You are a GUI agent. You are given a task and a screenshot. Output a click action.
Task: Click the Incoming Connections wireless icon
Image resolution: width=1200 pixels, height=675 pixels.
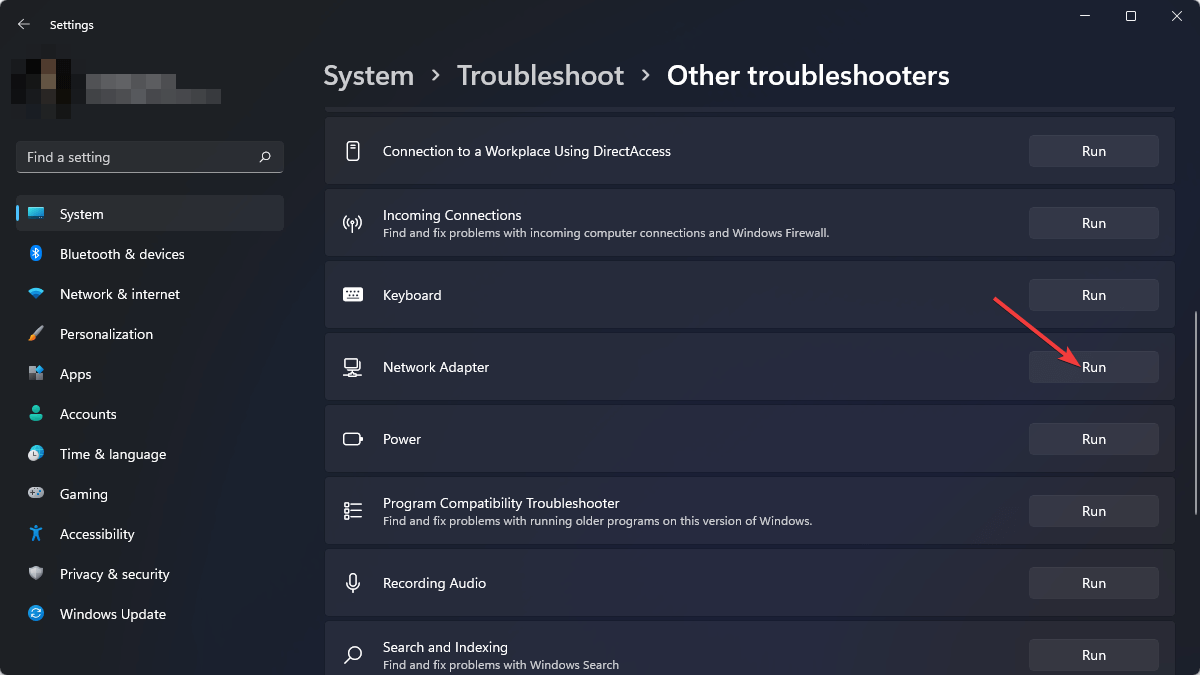coord(352,222)
